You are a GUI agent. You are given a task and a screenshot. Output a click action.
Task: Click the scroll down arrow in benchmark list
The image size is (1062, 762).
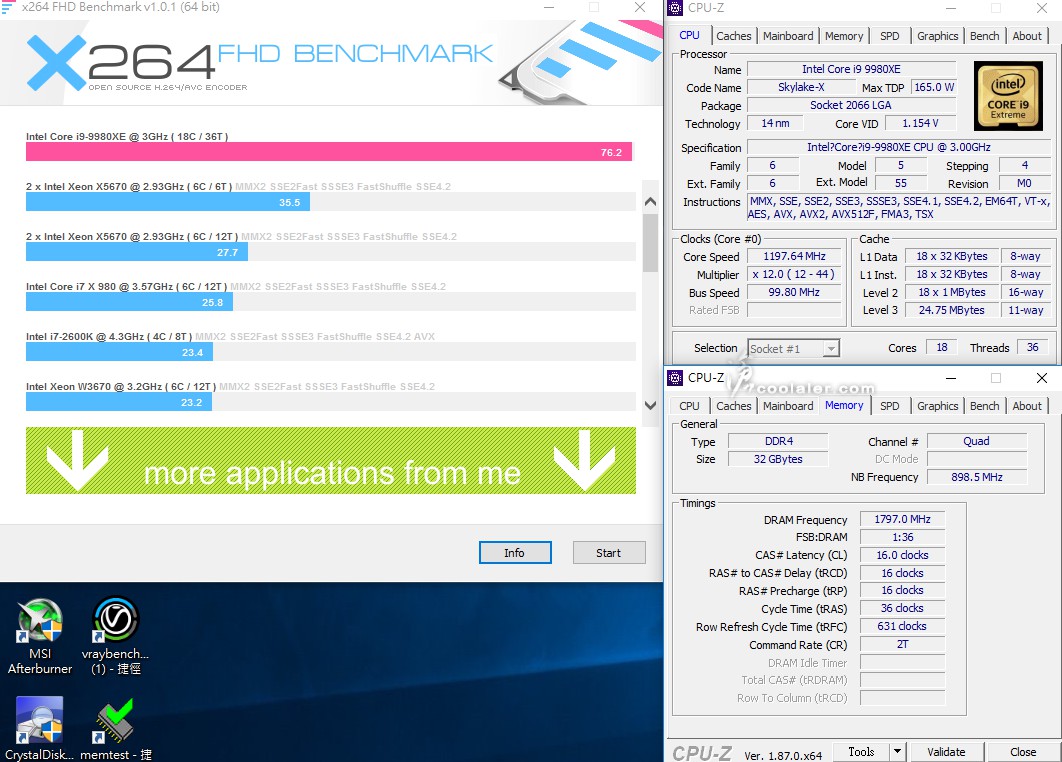(x=650, y=405)
